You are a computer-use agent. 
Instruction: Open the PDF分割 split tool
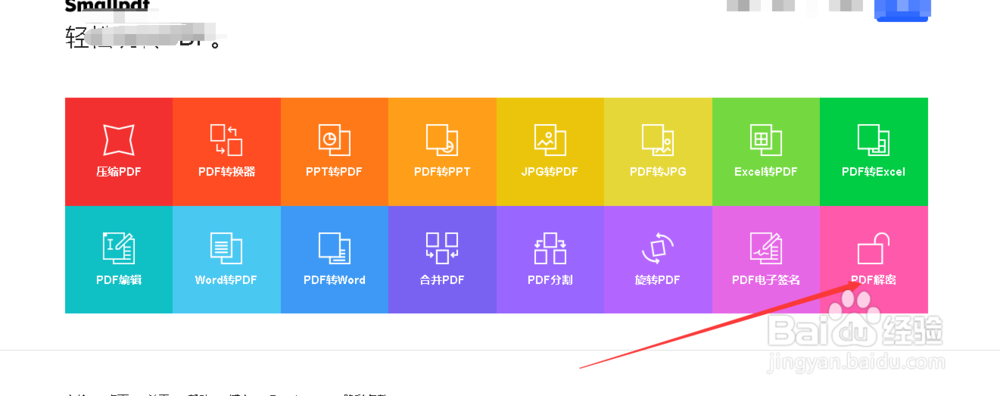pos(550,260)
